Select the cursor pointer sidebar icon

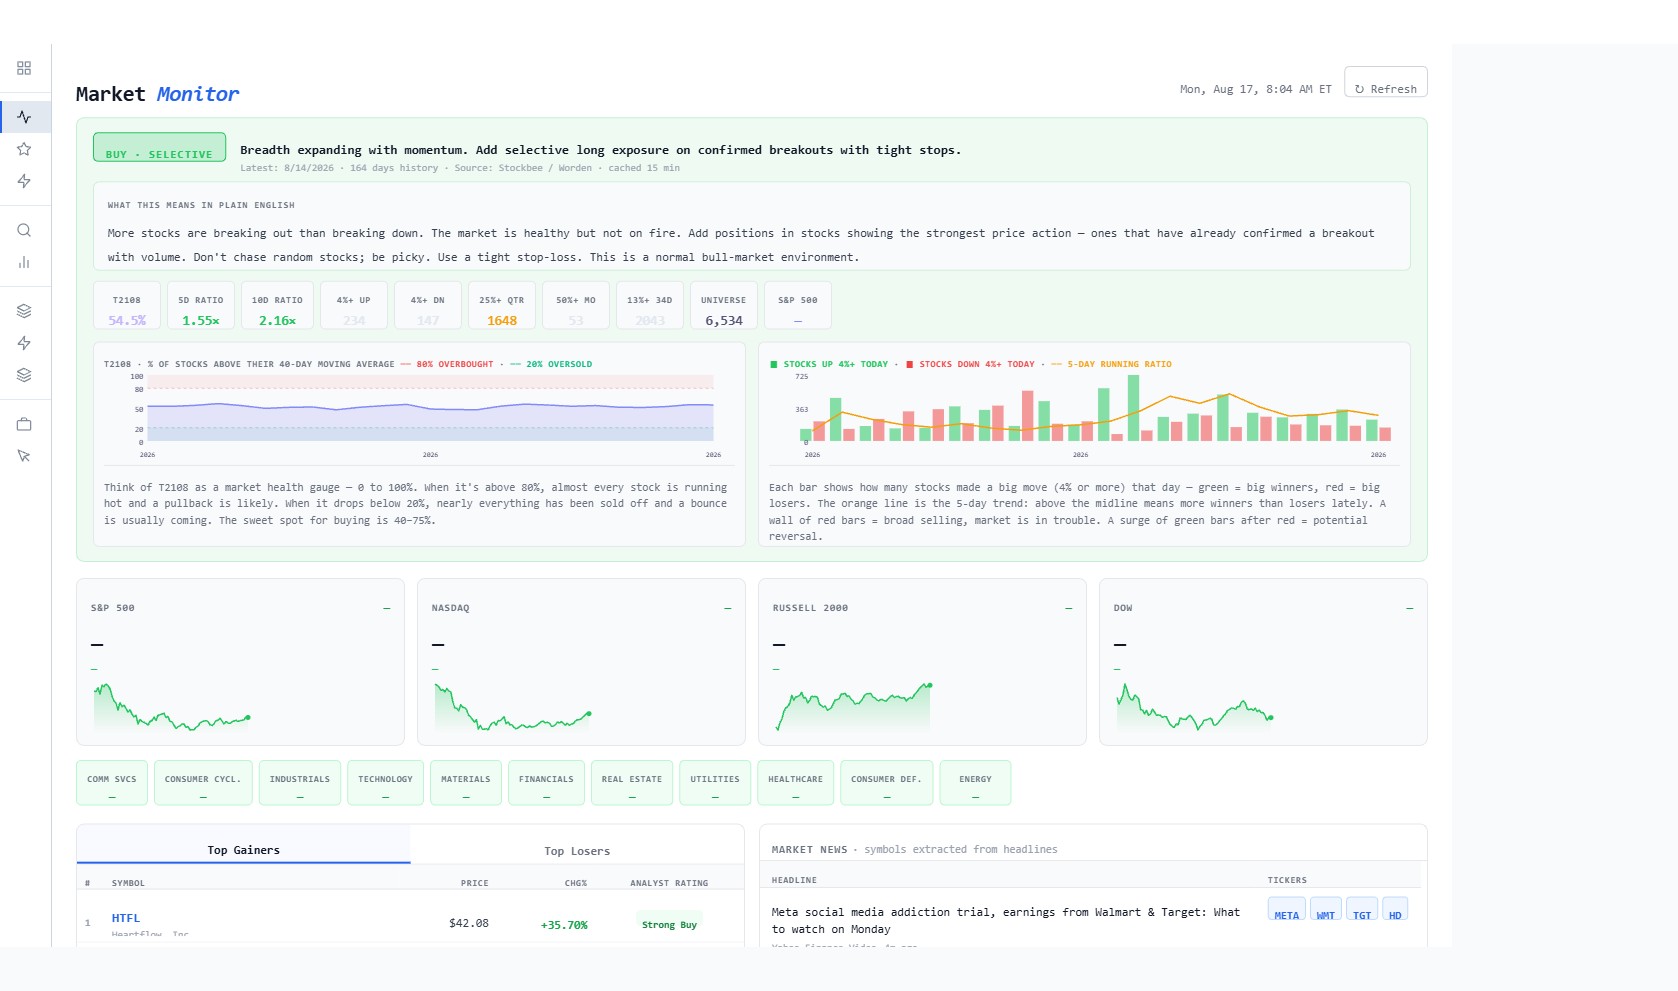point(24,456)
